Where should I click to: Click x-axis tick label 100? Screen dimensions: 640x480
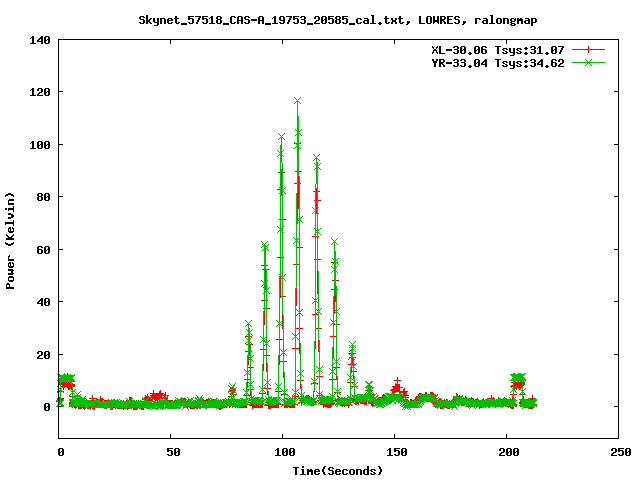(284, 452)
